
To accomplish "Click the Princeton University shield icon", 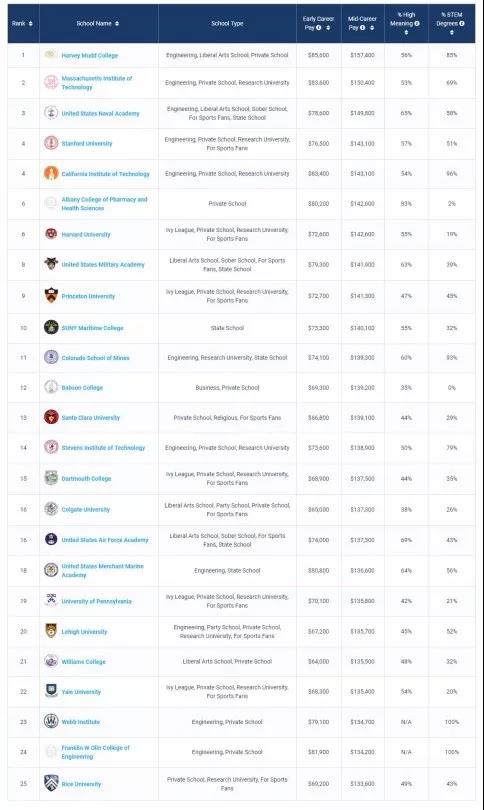I will (x=51, y=295).
